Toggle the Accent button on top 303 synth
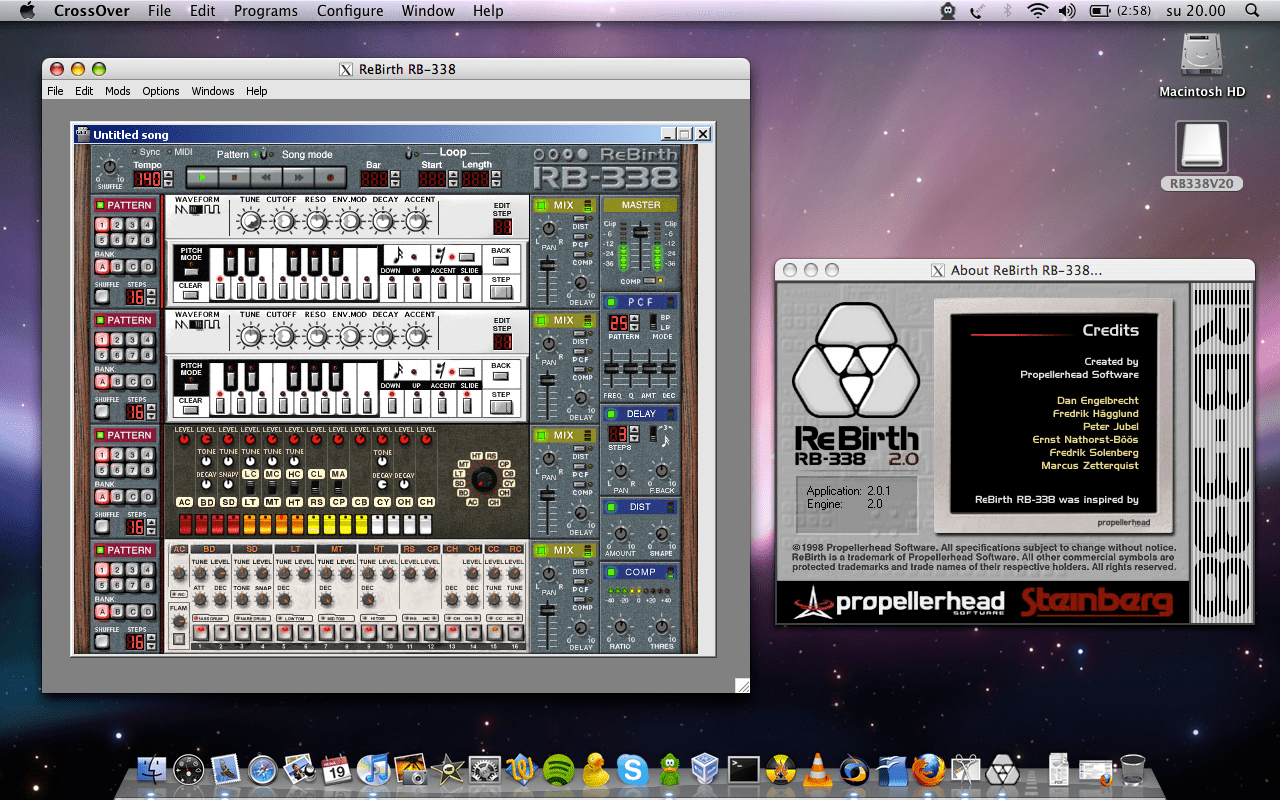Image resolution: width=1280 pixels, height=800 pixels. [443, 290]
